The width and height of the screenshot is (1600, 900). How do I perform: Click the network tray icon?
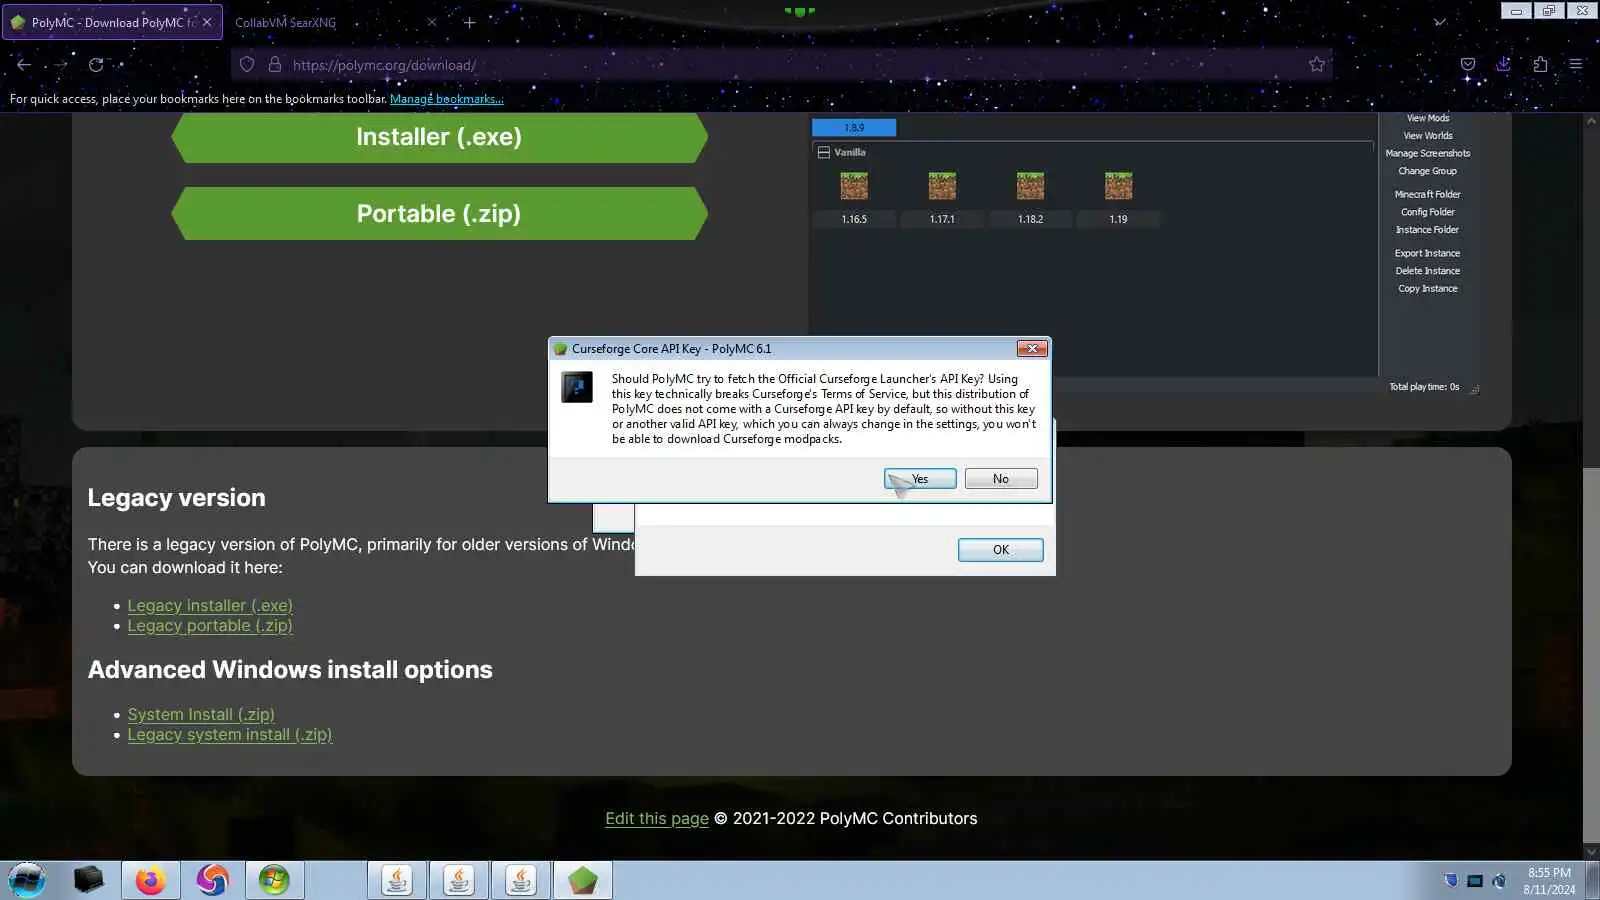click(x=1475, y=881)
